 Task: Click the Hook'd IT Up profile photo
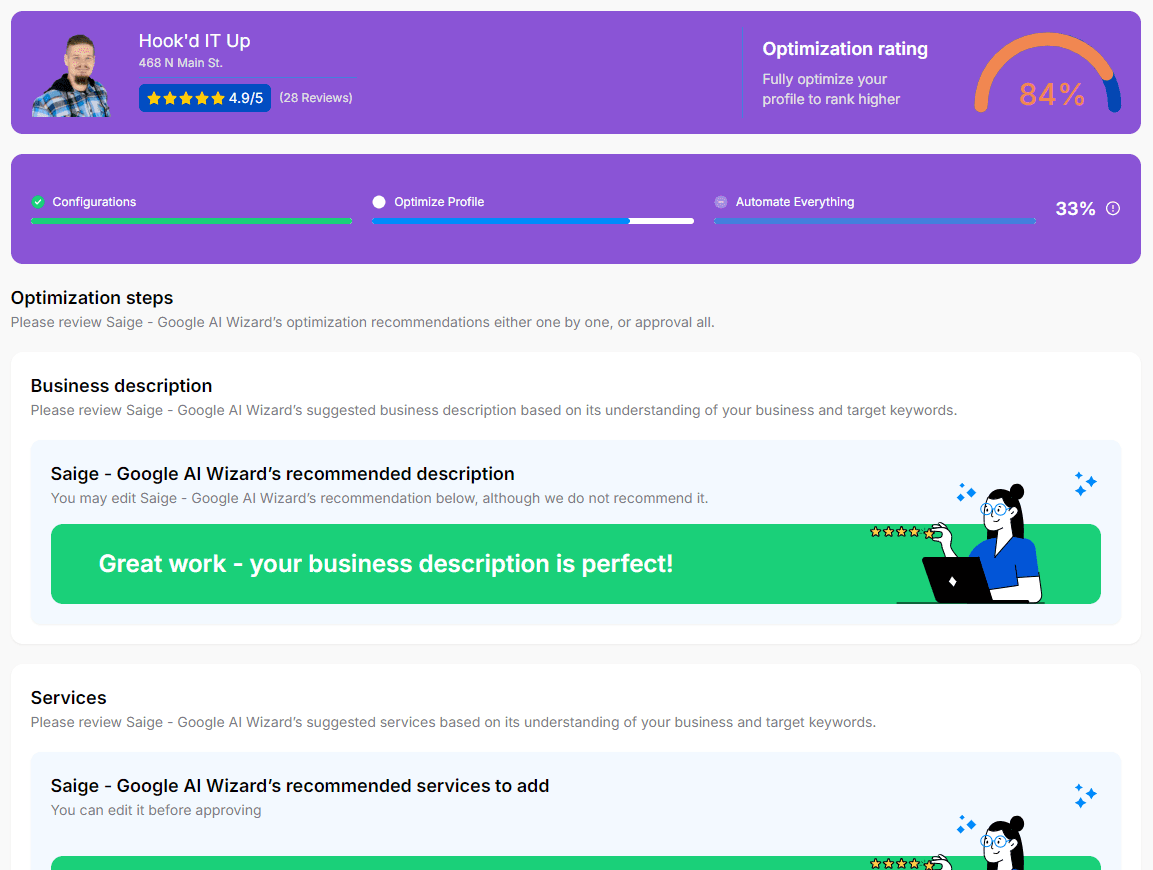pyautogui.click(x=71, y=75)
